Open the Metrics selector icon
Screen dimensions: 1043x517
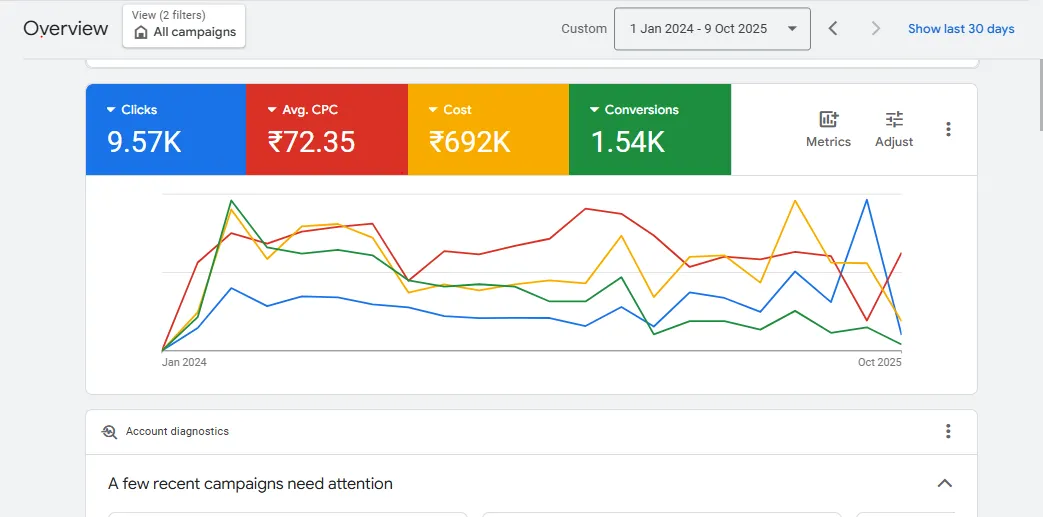[828, 120]
